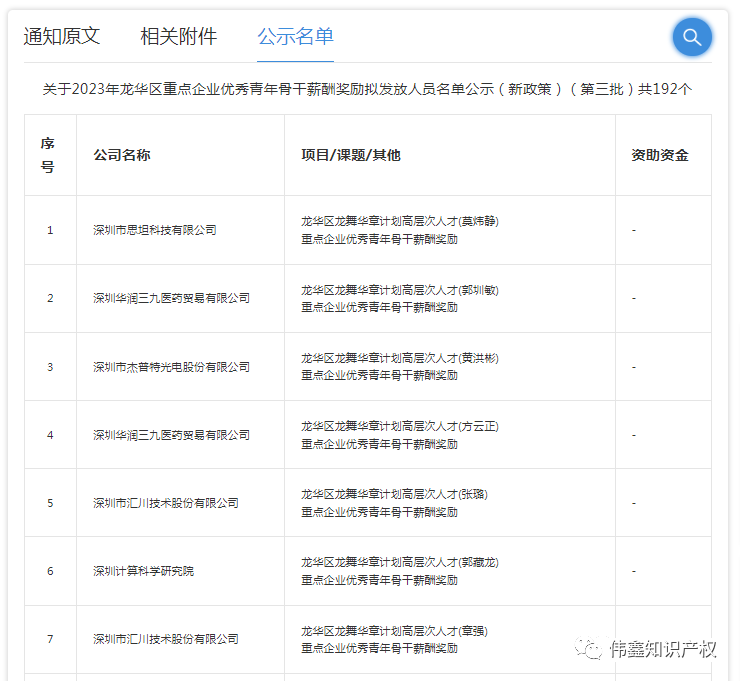
Task: Select 深圳计算科学研究院 in row 6
Action: pyautogui.click(x=143, y=571)
